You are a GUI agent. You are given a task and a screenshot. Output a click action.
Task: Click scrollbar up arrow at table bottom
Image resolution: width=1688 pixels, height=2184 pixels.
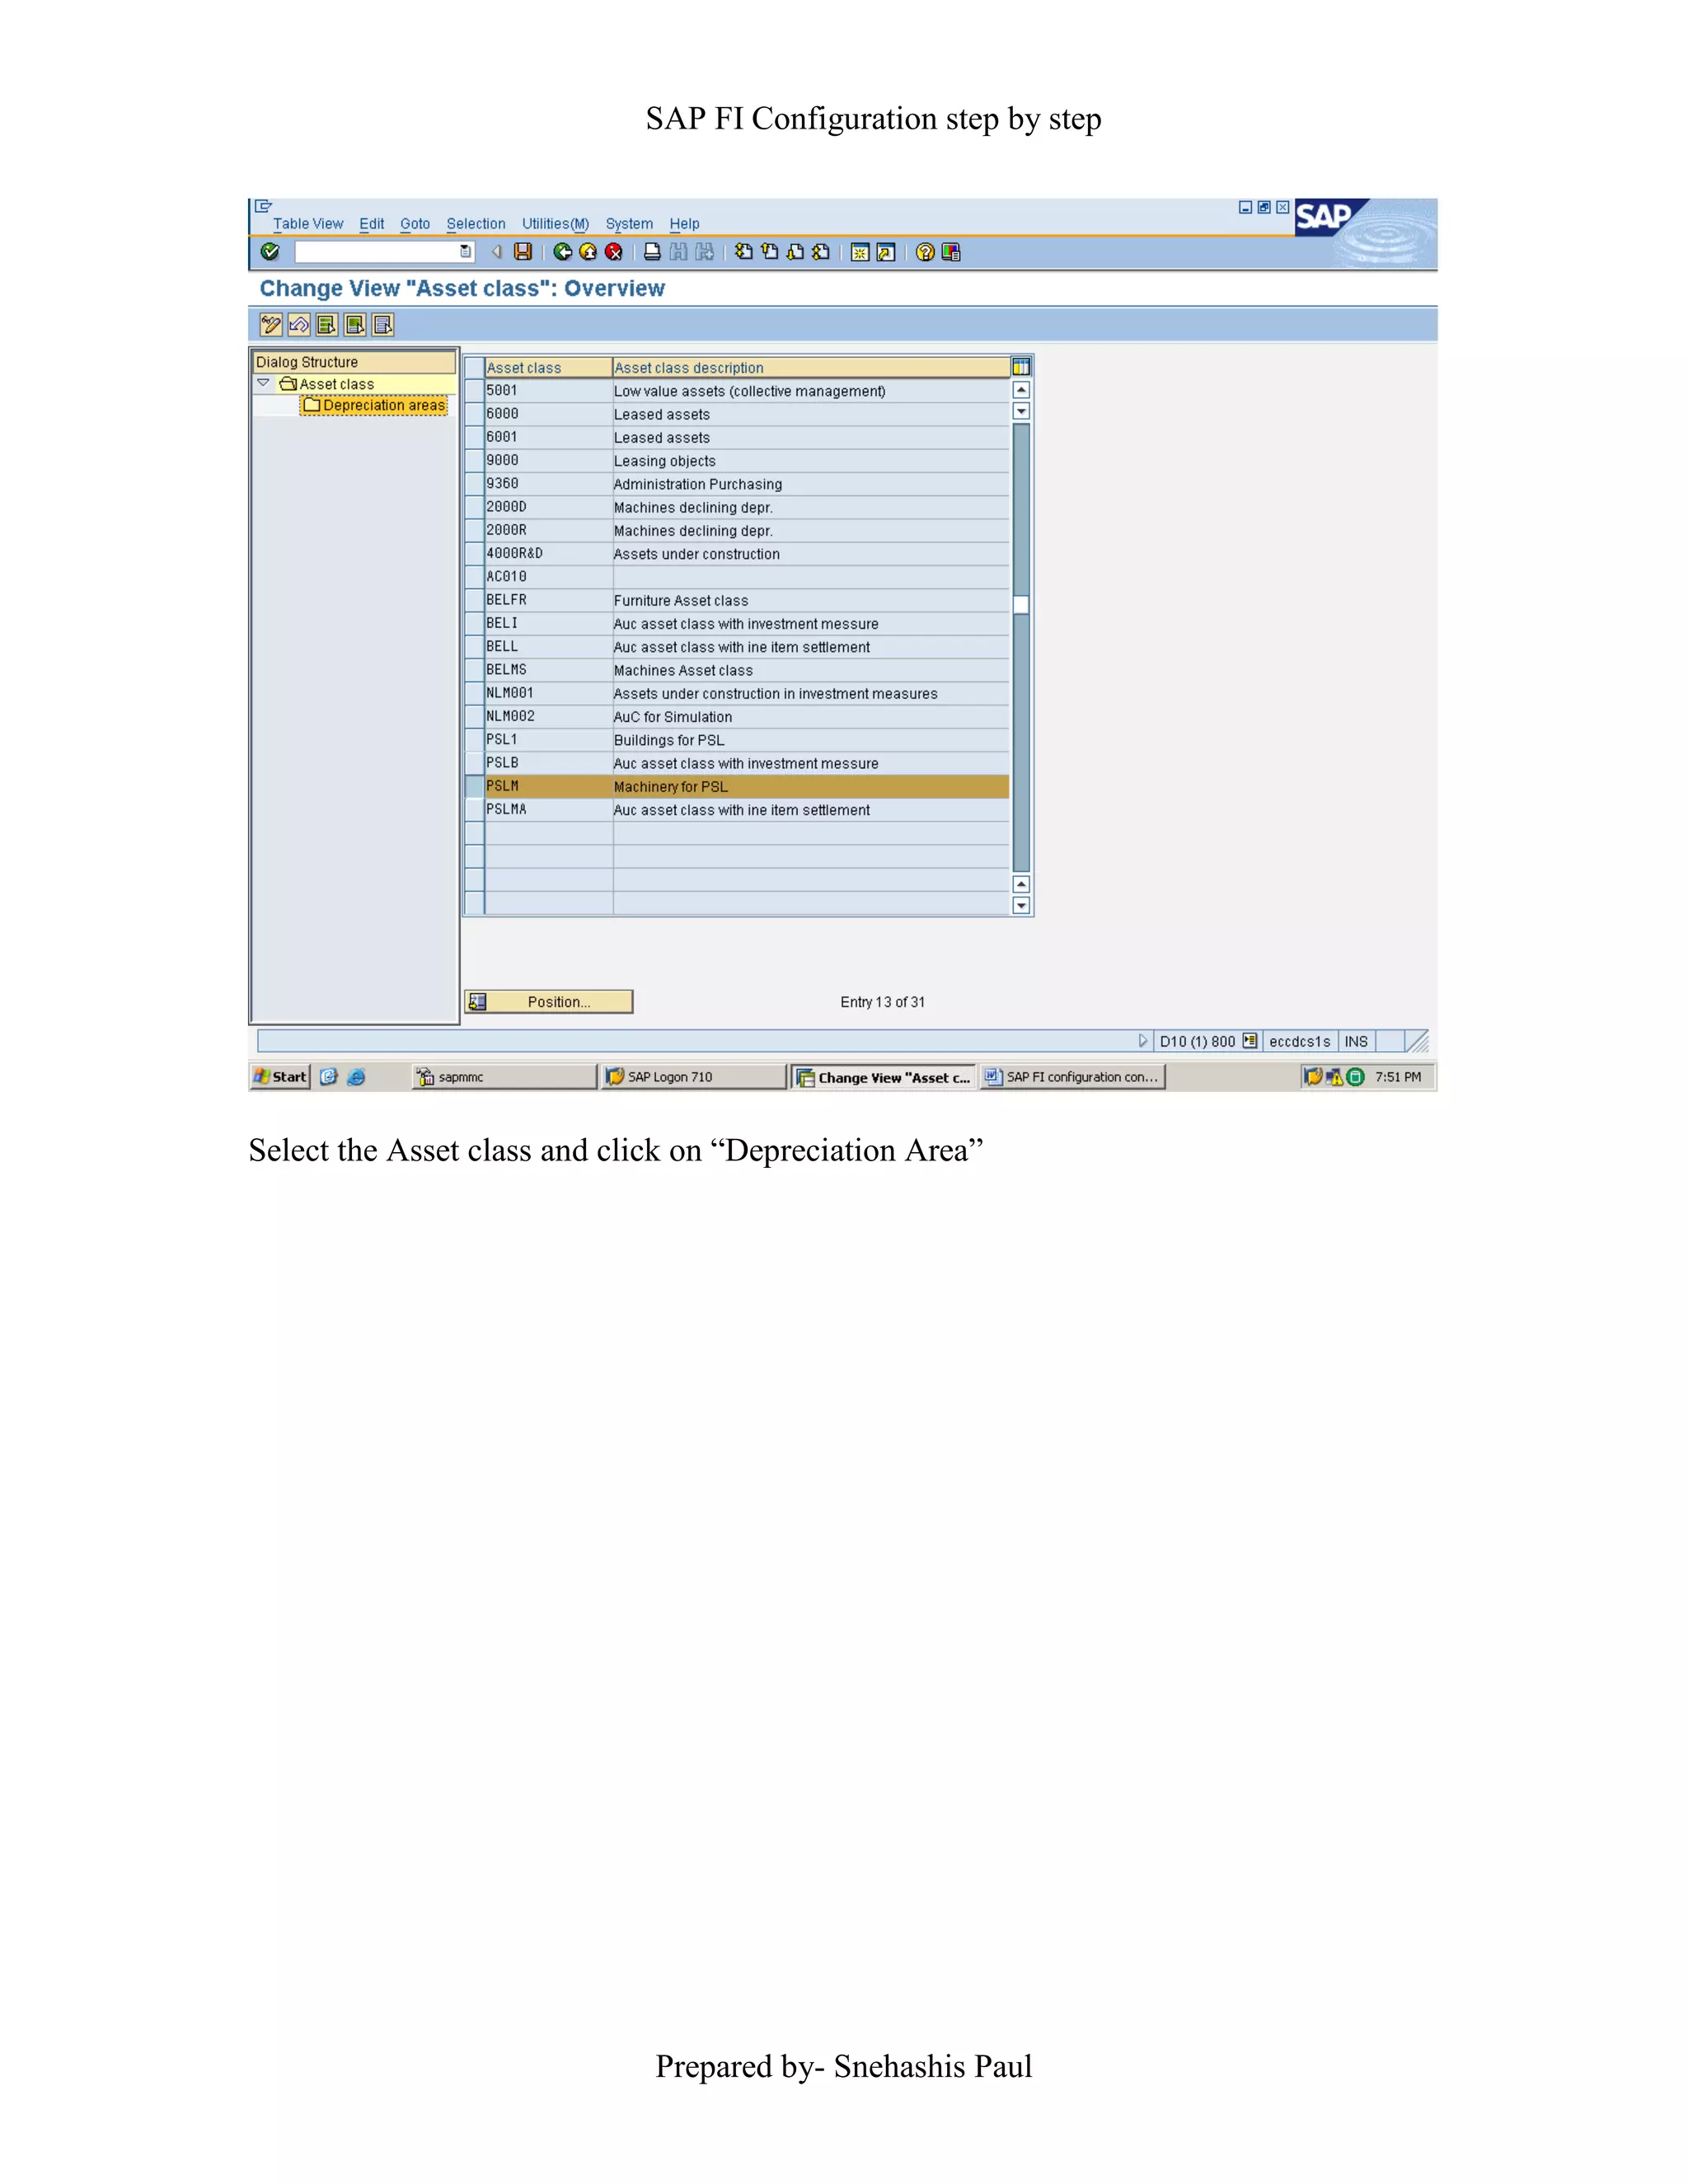click(x=1021, y=884)
